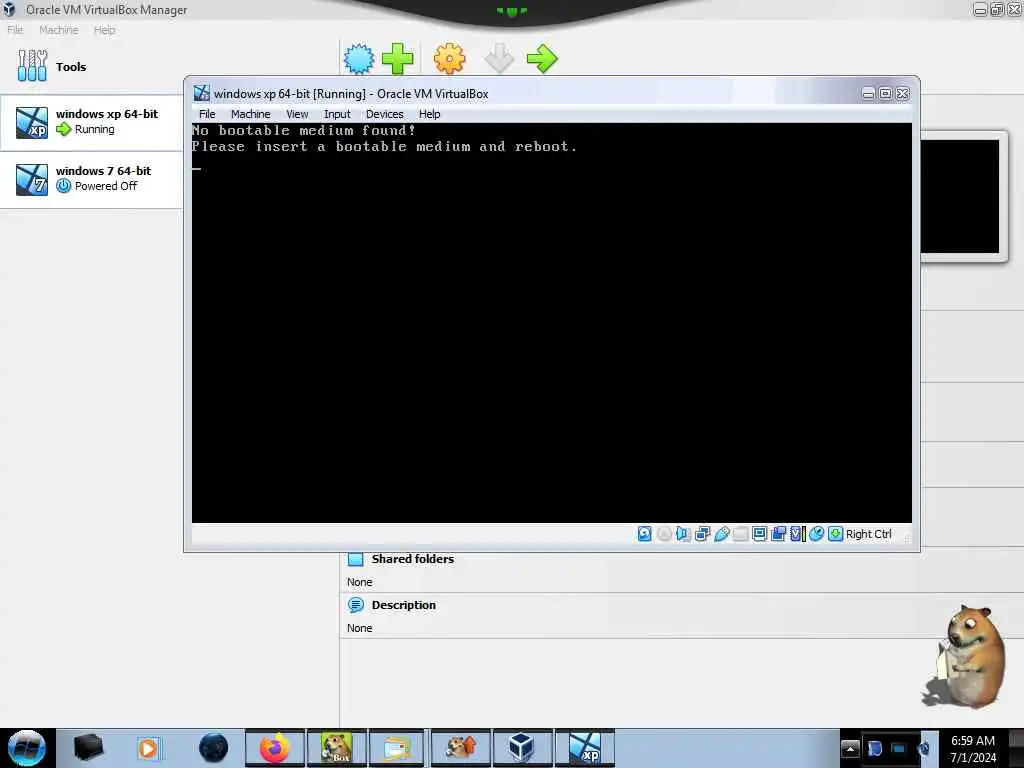Click the monitor icon in system tray
This screenshot has width=1024, height=768.
pos(899,748)
